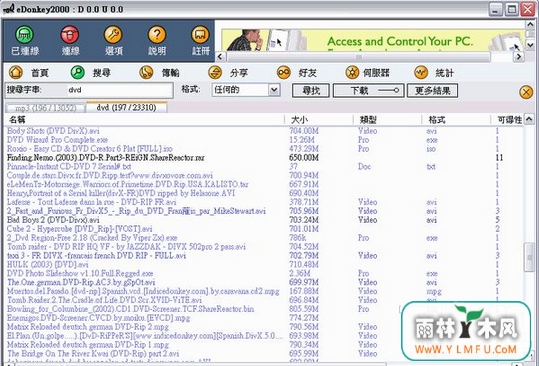Select Matrix Reloaded deutsch DVD-Rip 2.mpg
Screen dimensions: 539x366
[x=88, y=327]
